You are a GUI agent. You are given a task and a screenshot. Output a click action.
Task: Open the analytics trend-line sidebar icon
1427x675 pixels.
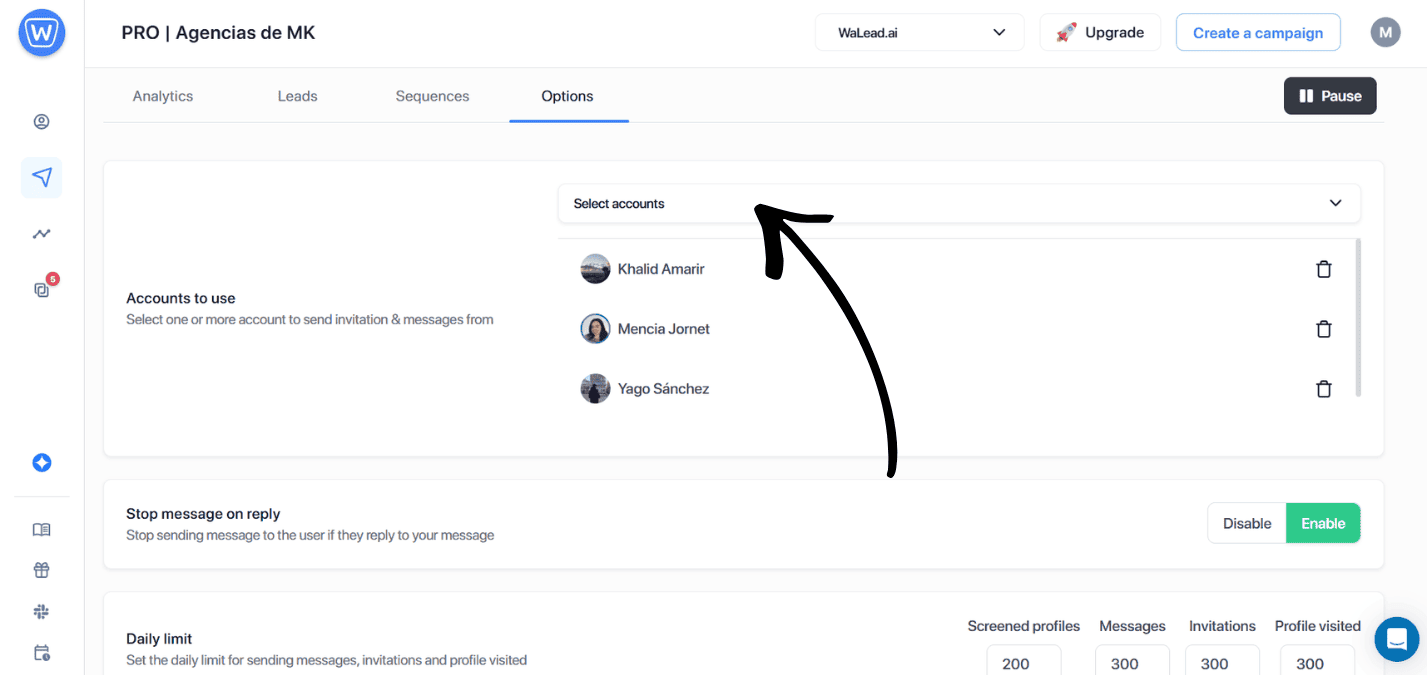tap(41, 234)
